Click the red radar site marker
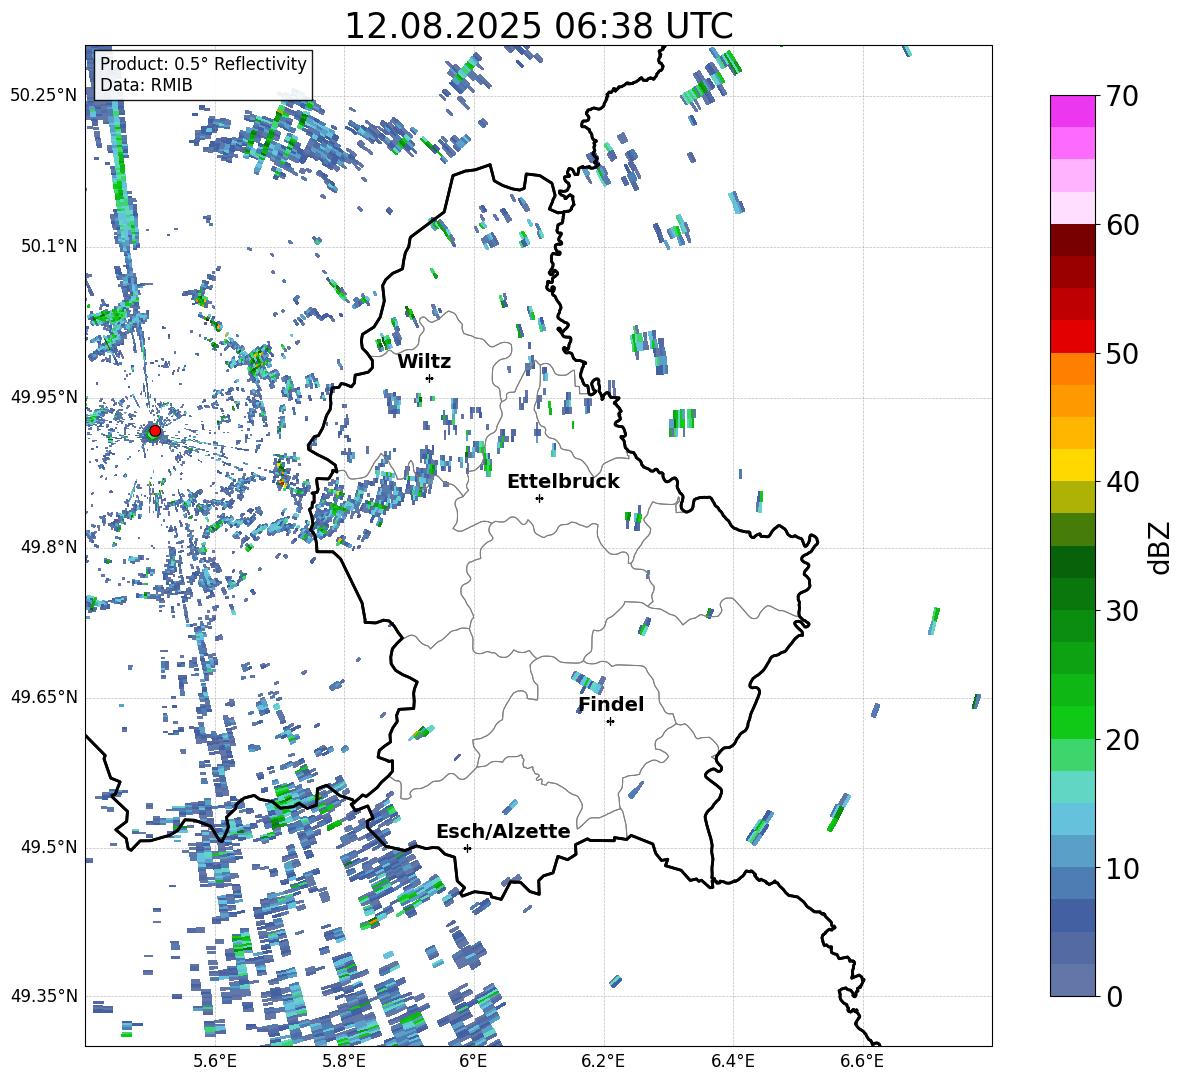Screen dimensions: 1184x1081 (x=155, y=430)
